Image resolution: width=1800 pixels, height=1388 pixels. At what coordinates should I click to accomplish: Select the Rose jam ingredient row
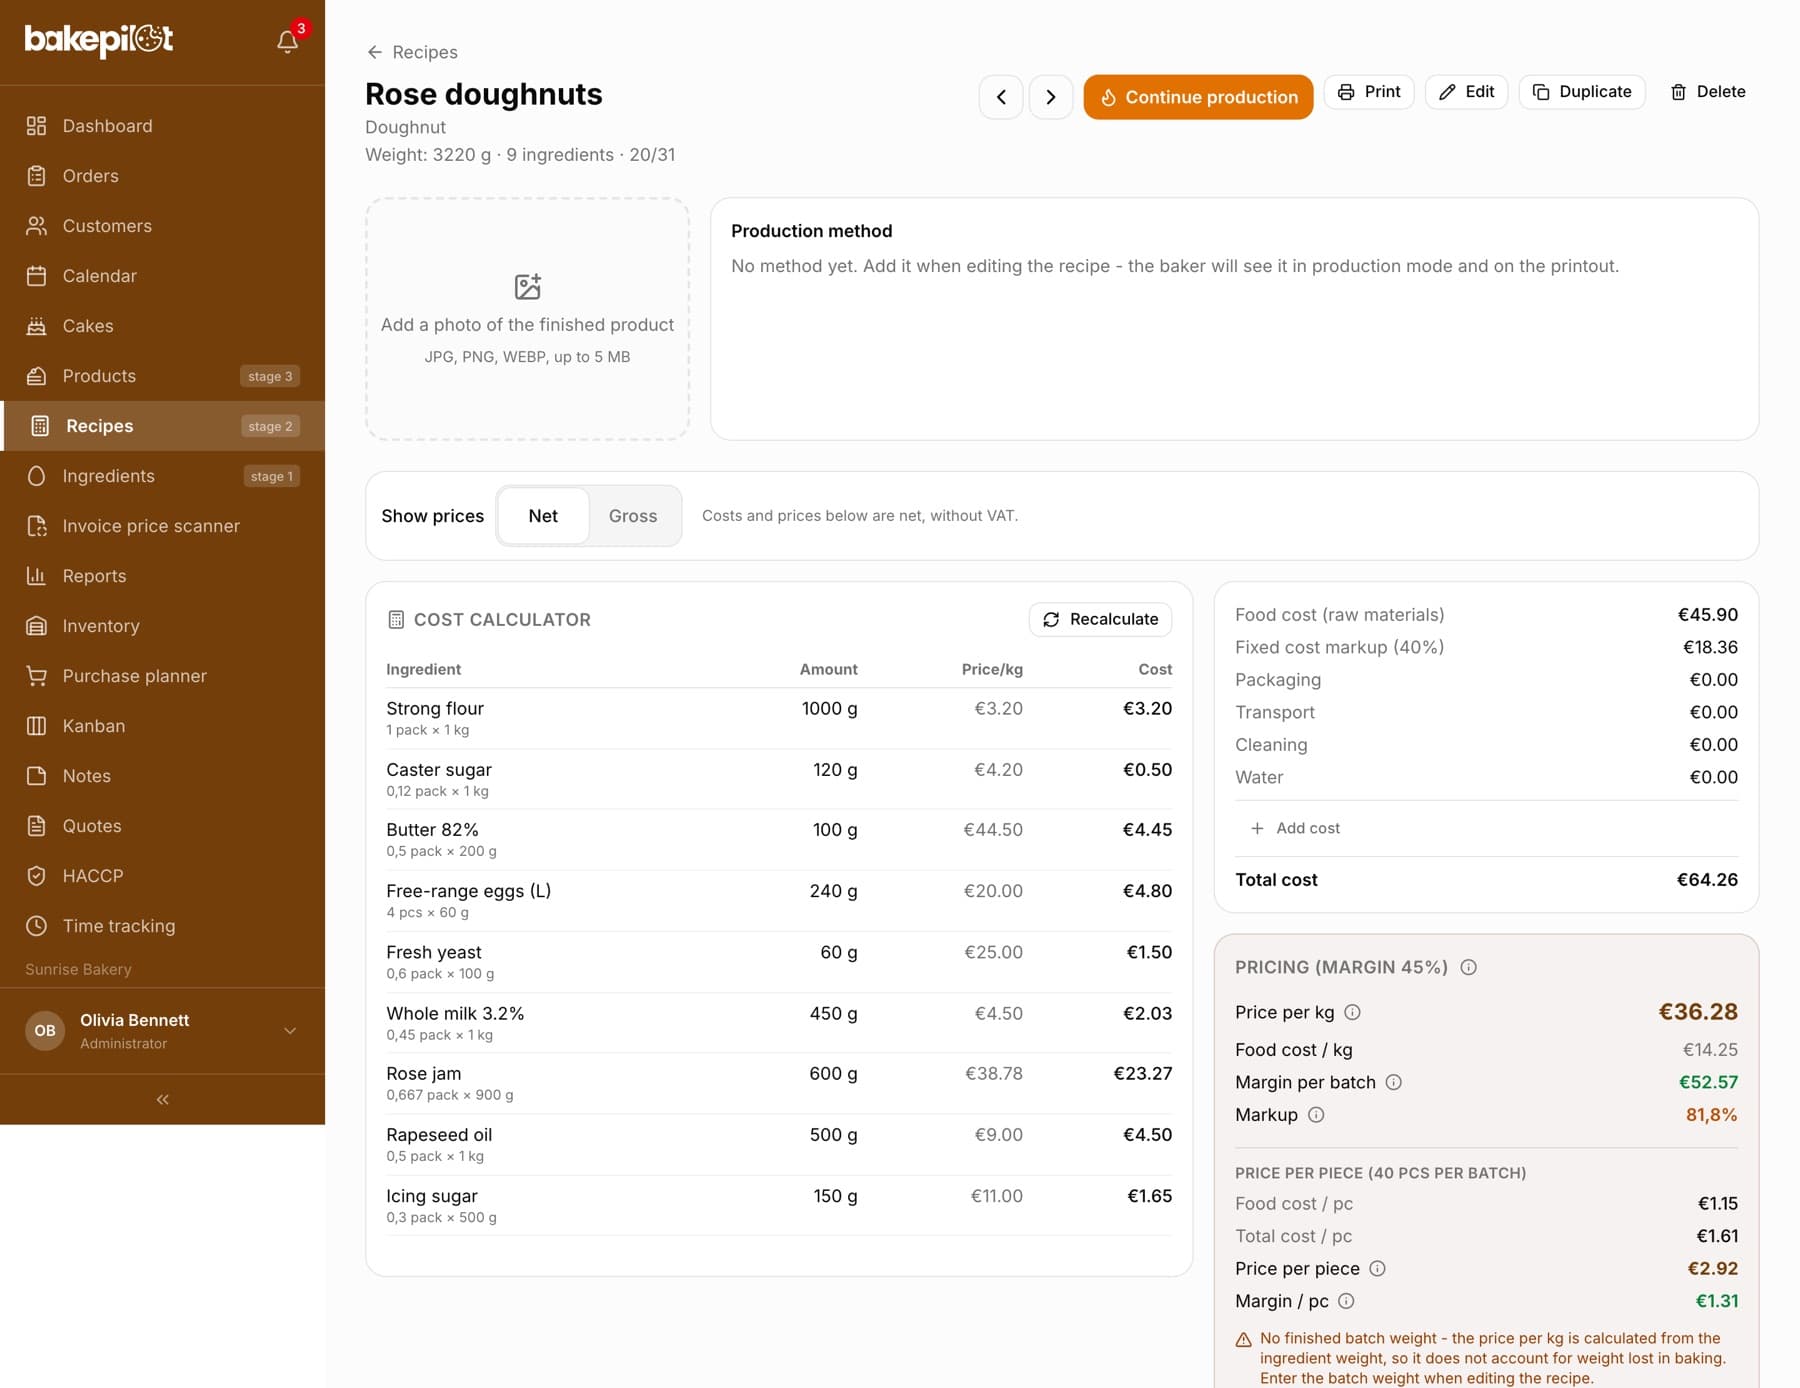point(779,1083)
